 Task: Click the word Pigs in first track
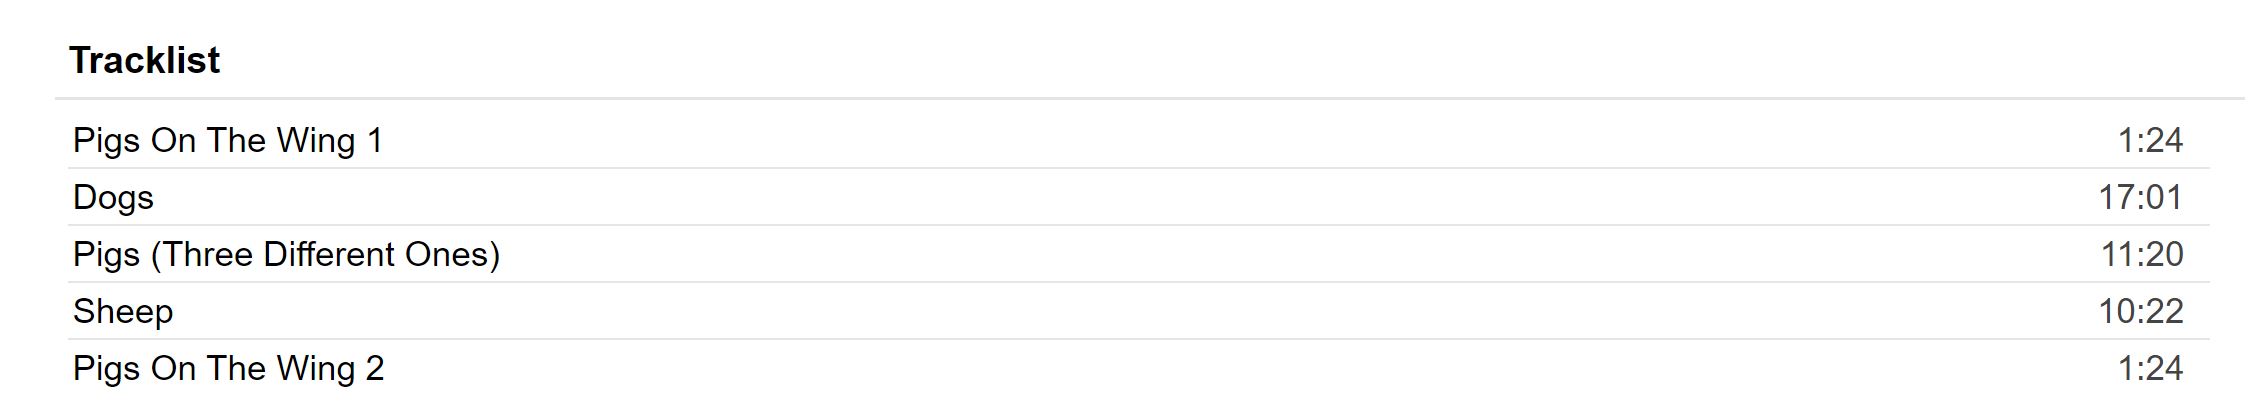pos(106,141)
